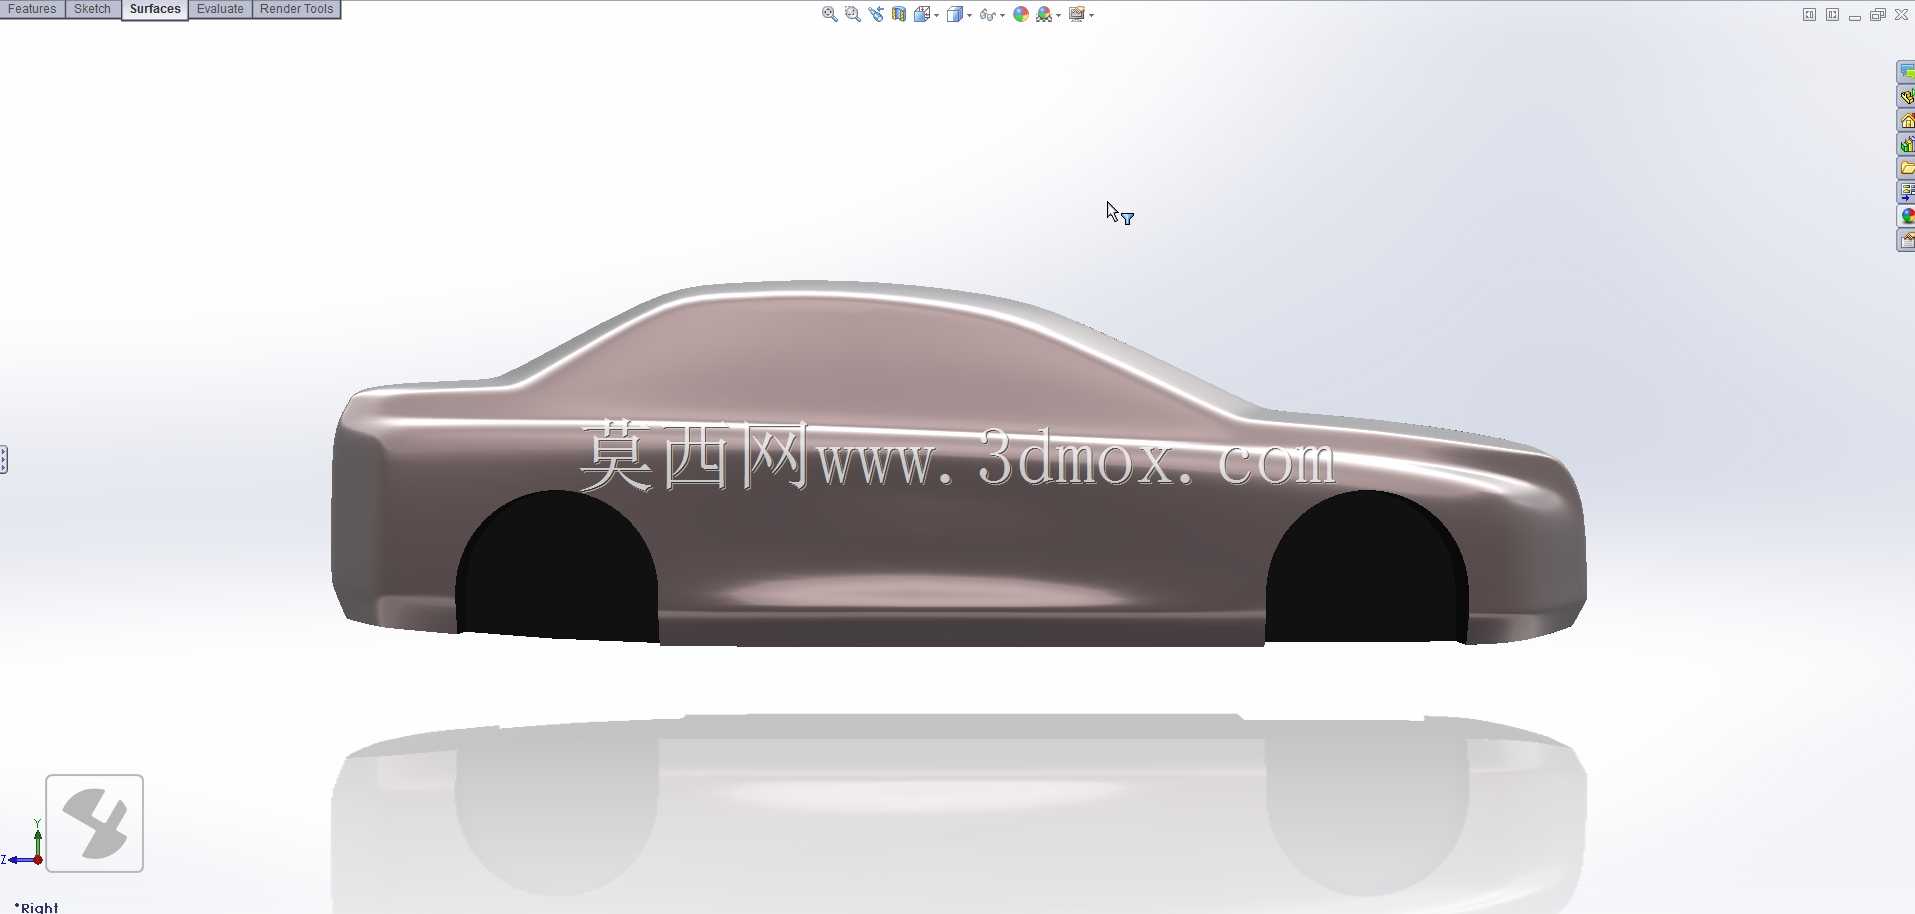Click the *Right view label
The height and width of the screenshot is (914, 1915).
[x=36, y=907]
